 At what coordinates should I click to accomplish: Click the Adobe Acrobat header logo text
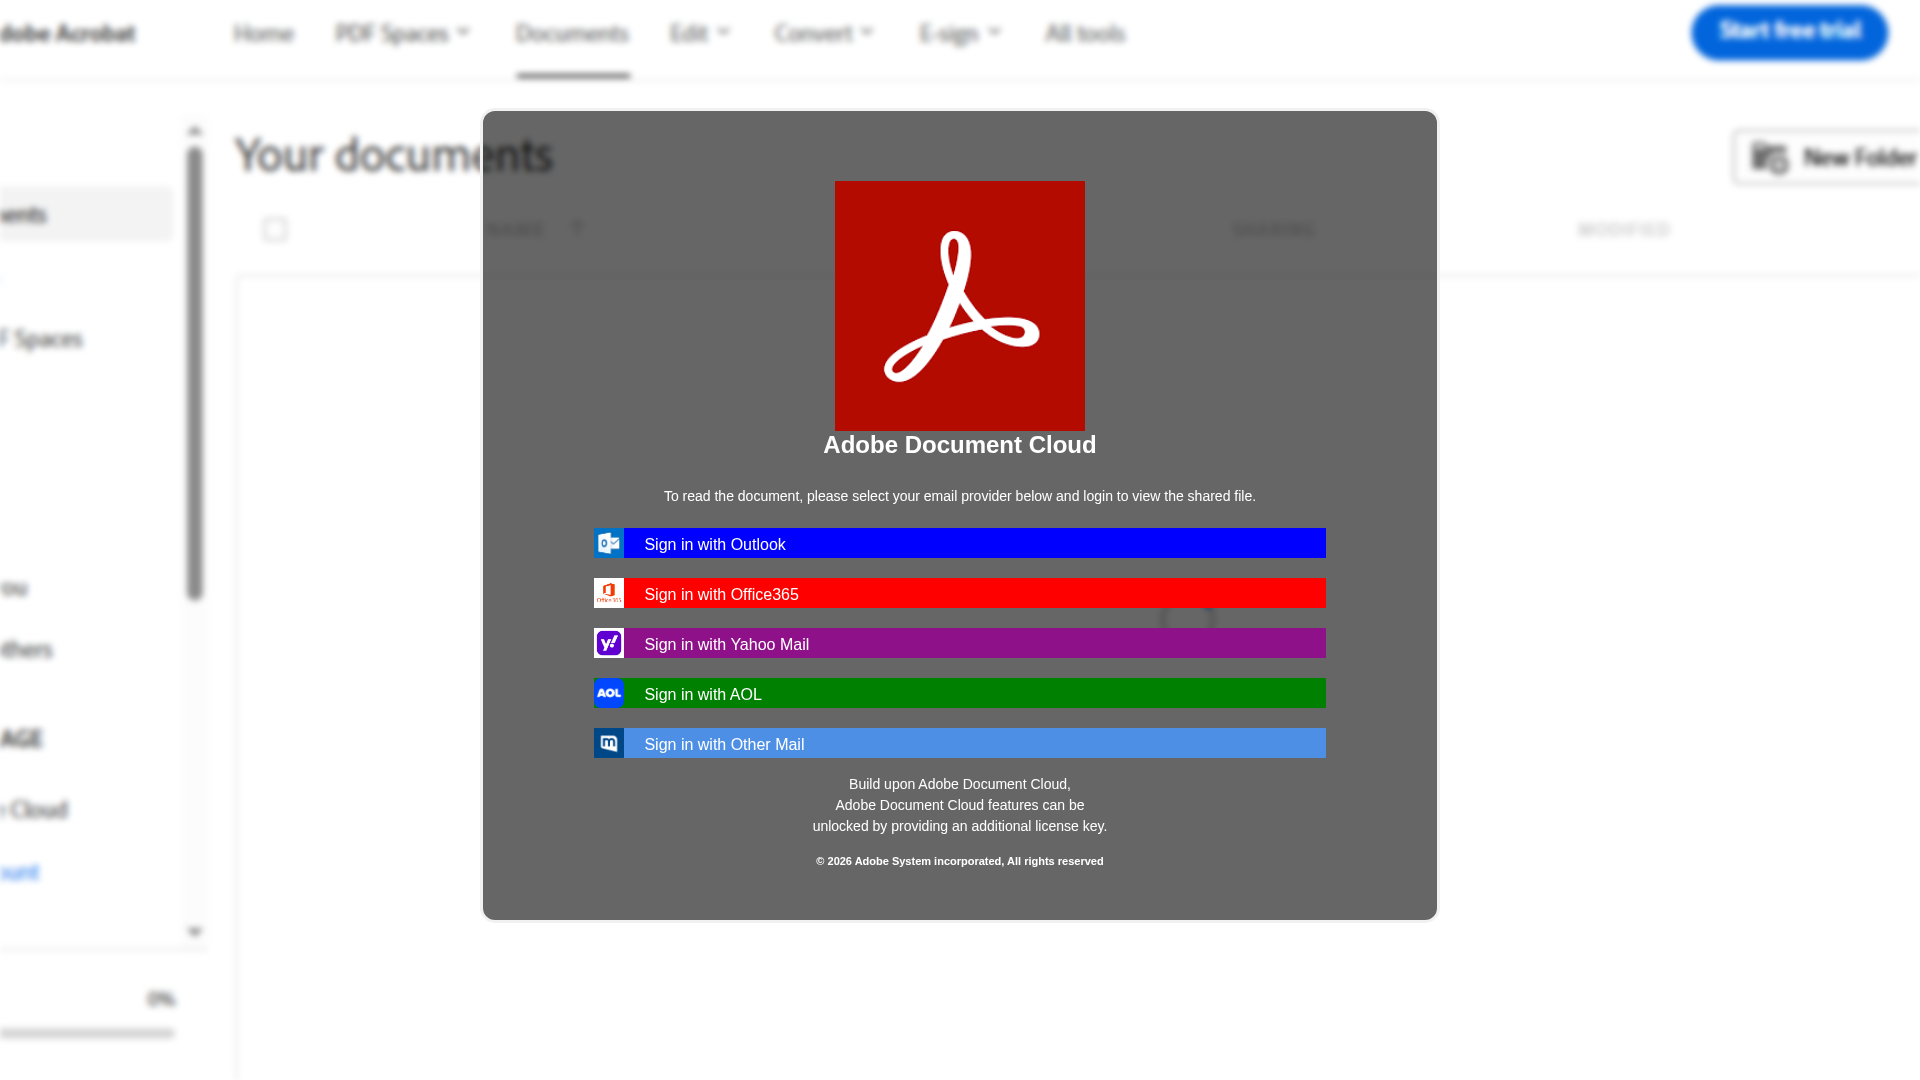pos(67,33)
